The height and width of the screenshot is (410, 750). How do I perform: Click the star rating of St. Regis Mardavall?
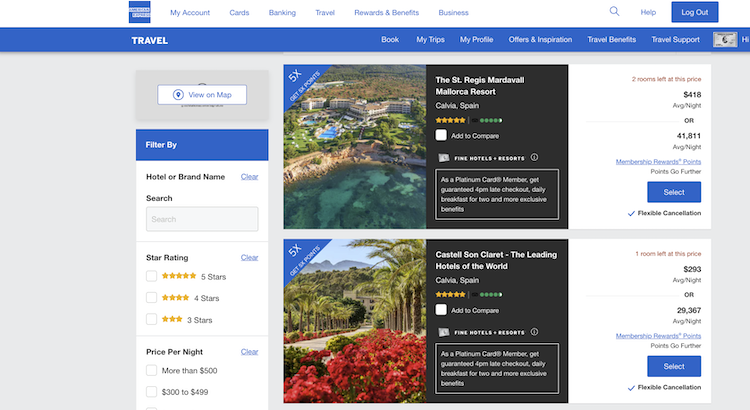450,120
